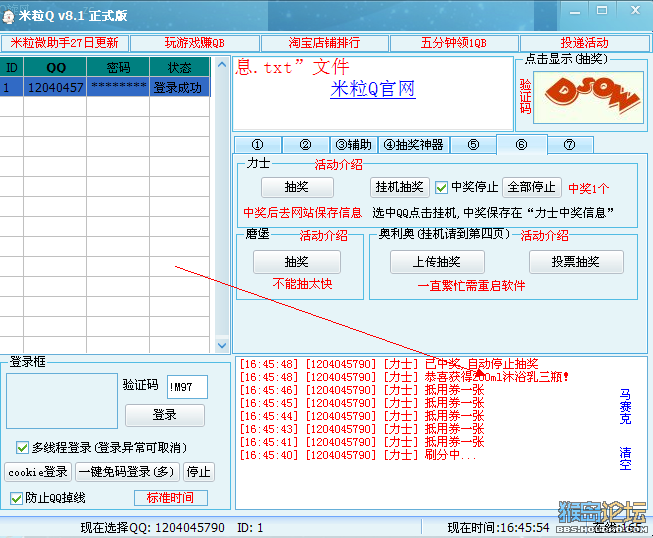Click 现在时间 status bar entry

click(x=498, y=528)
